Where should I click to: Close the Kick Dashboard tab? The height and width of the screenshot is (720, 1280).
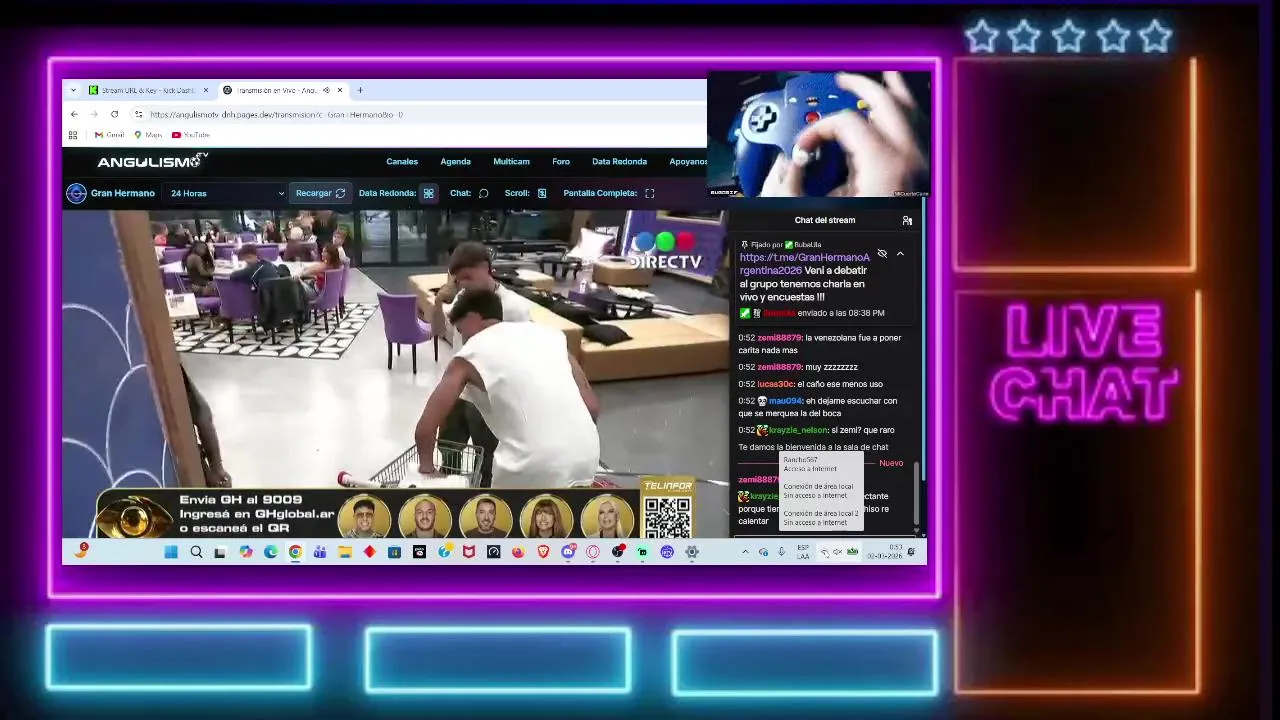pyautogui.click(x=206, y=90)
